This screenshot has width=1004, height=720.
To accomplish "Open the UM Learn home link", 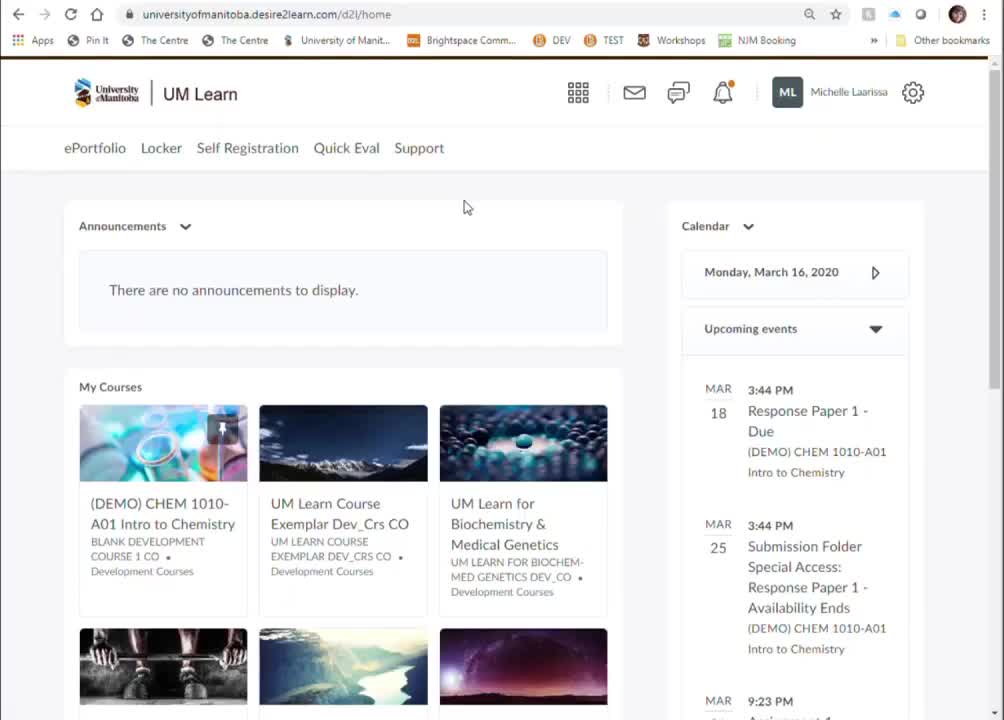I will 200,94.
